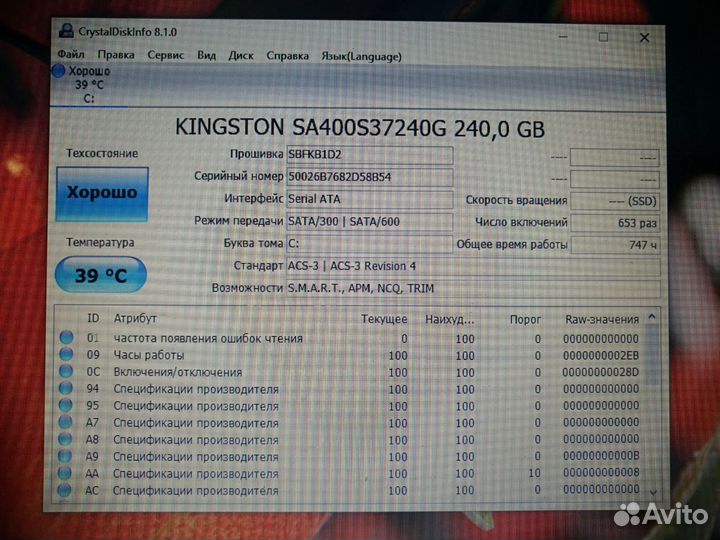The width and height of the screenshot is (720, 540).
Task: Click status icon of attribute 09 row
Action: point(66,354)
